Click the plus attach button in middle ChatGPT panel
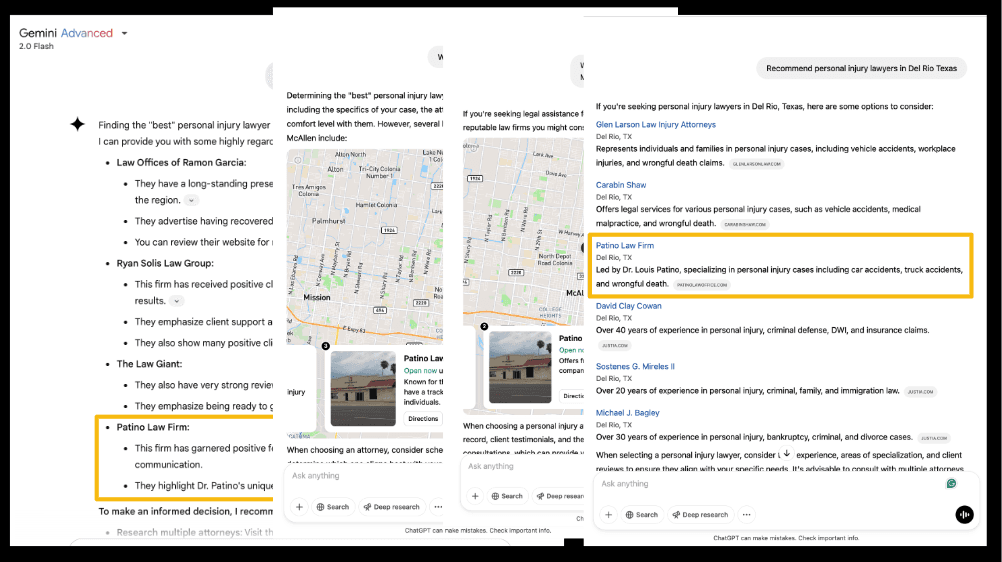Image resolution: width=1002 pixels, height=562 pixels. point(475,496)
